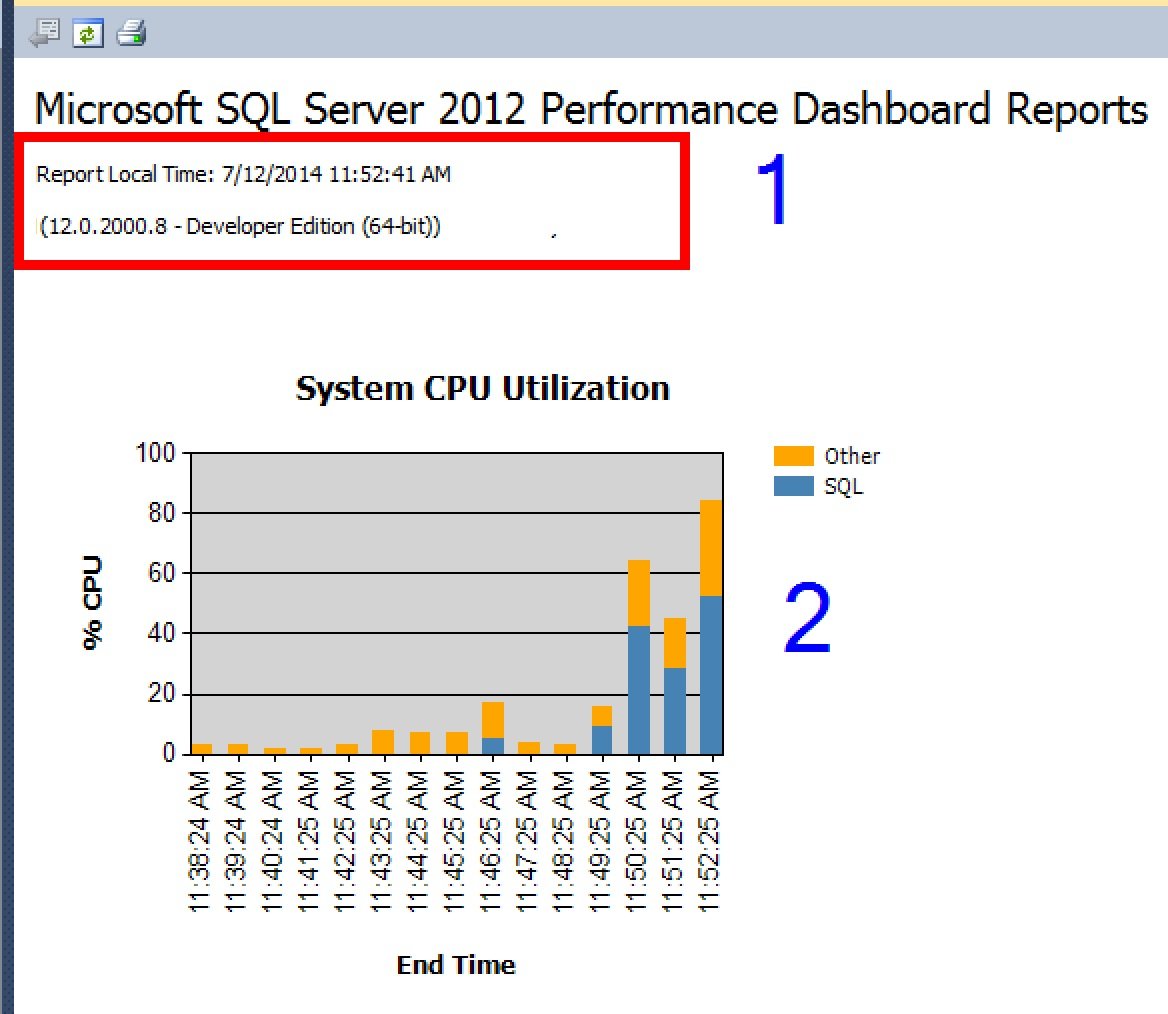The width and height of the screenshot is (1168, 1014).
Task: Click the '11:46:25 AM' axis label
Action: pyautogui.click(x=492, y=841)
